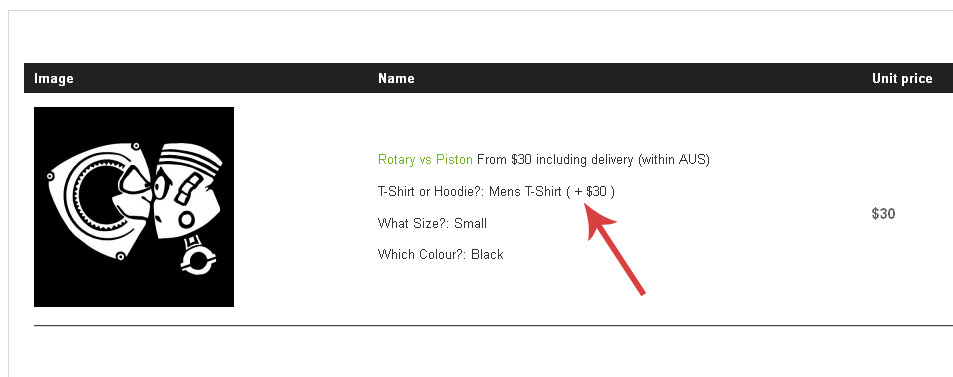This screenshot has height=377, width=953.
Task: Click the divider line below product row
Action: 494,325
